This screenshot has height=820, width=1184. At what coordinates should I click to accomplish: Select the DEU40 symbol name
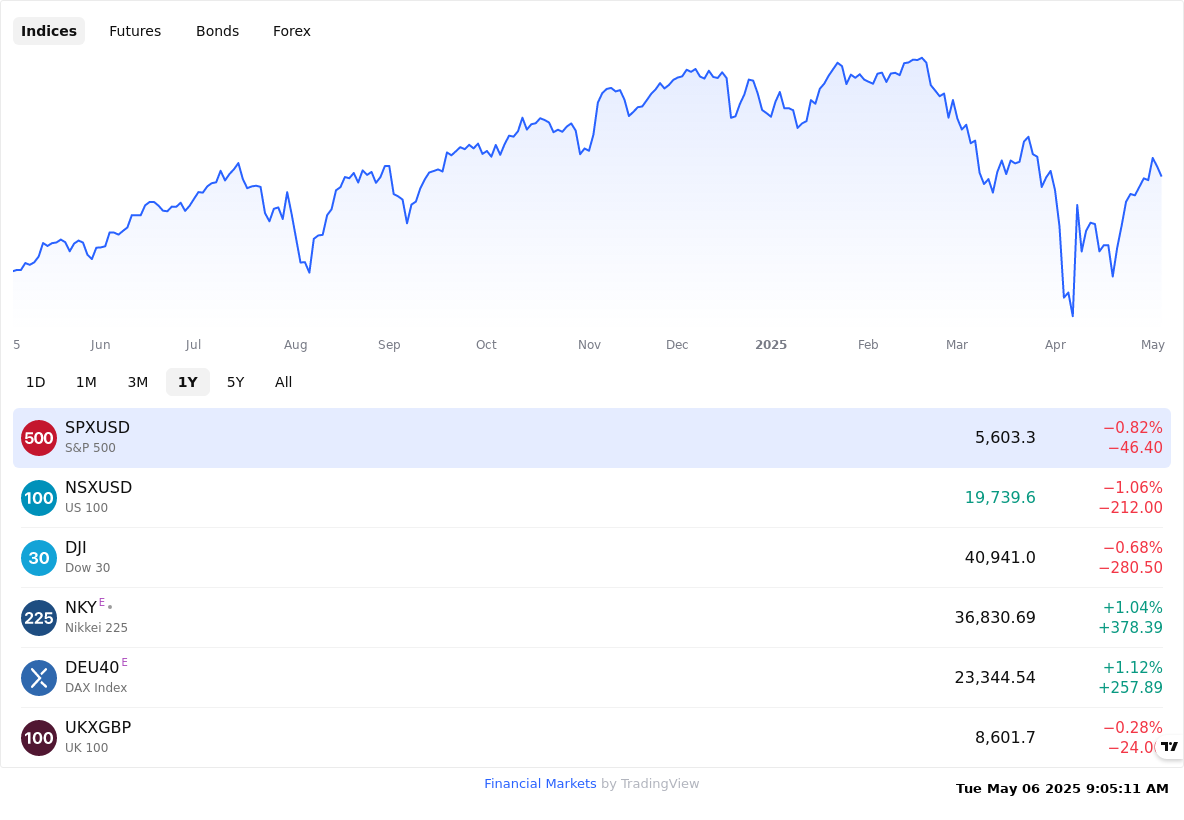tap(92, 667)
